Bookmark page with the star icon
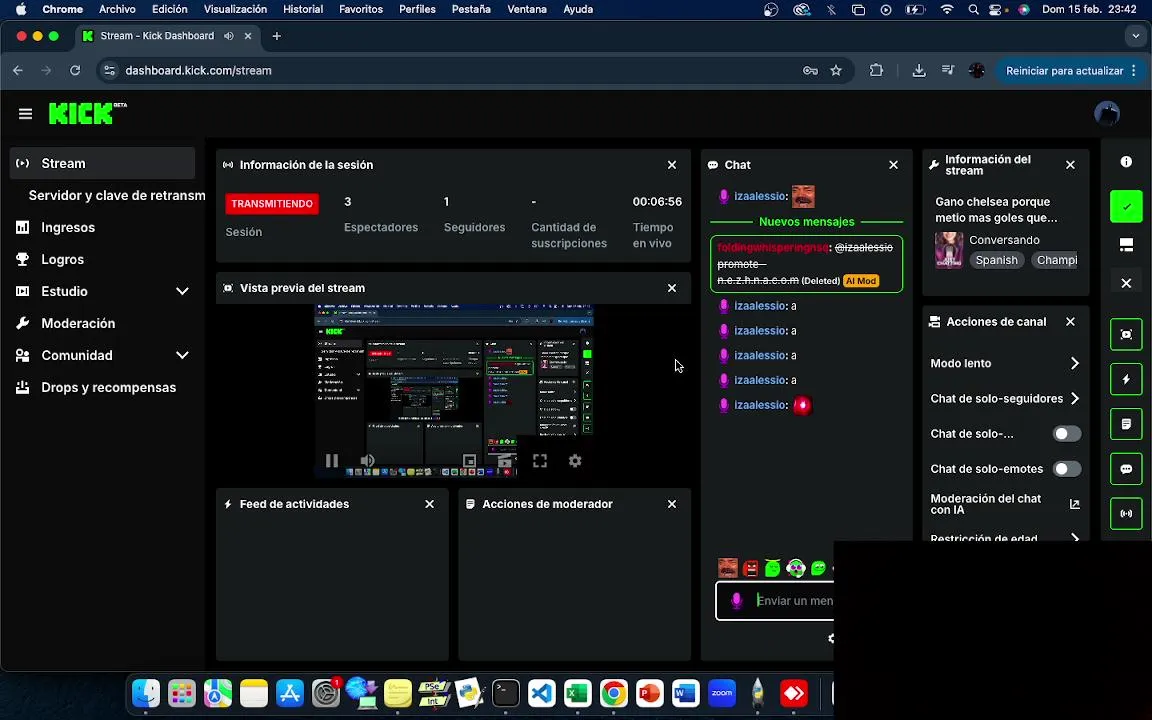Image resolution: width=1152 pixels, height=720 pixels. click(836, 71)
